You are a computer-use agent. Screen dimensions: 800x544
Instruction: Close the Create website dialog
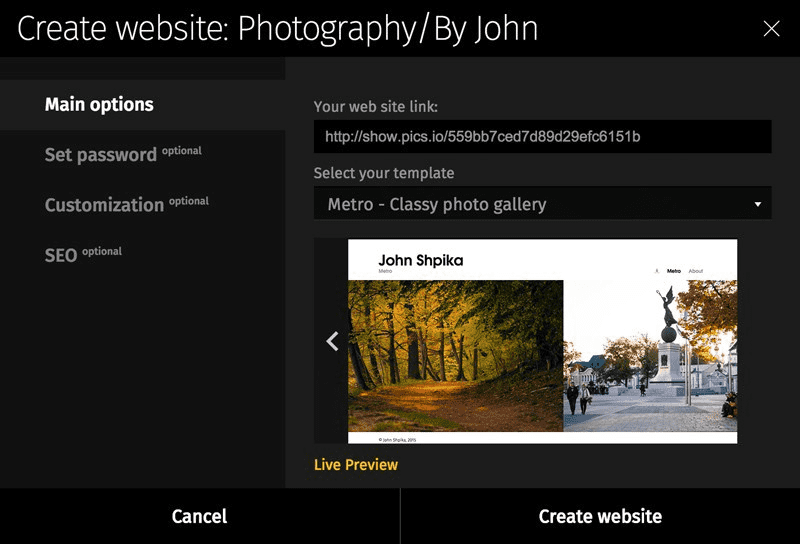[771, 29]
